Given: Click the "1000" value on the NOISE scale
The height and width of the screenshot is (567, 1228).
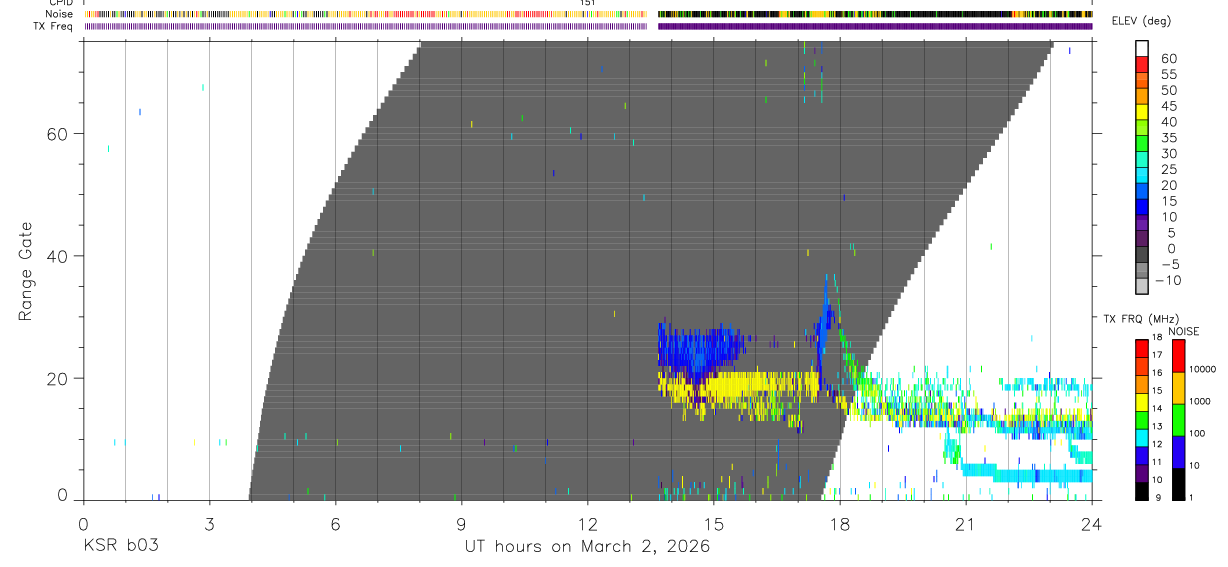Looking at the screenshot, I should pyautogui.click(x=1202, y=402).
